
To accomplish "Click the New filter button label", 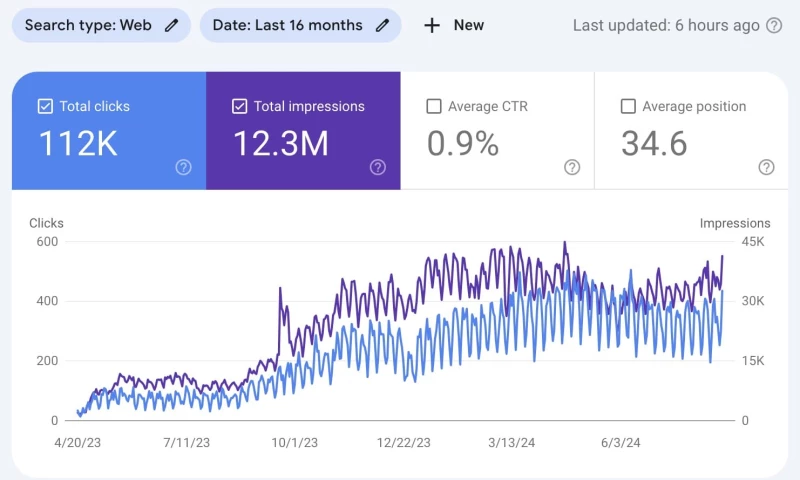I will [x=468, y=26].
